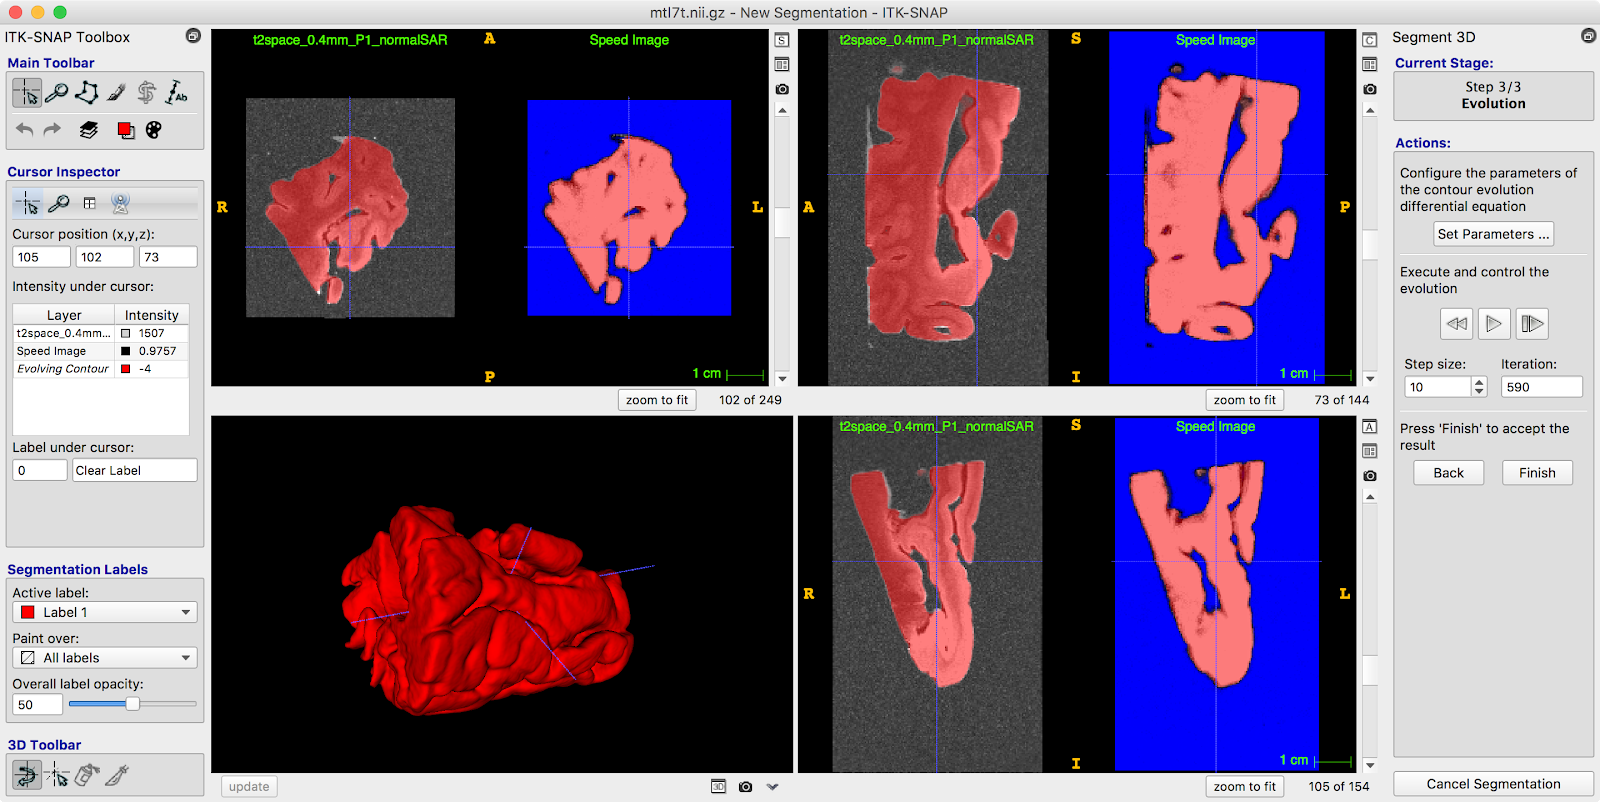Open the Active label dropdown
1600x802 pixels.
(105, 612)
